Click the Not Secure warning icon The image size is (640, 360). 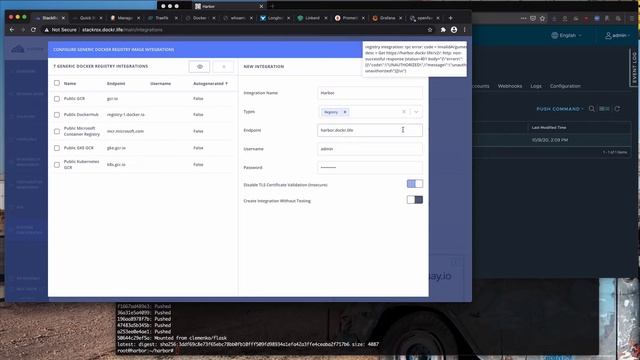[x=47, y=30]
